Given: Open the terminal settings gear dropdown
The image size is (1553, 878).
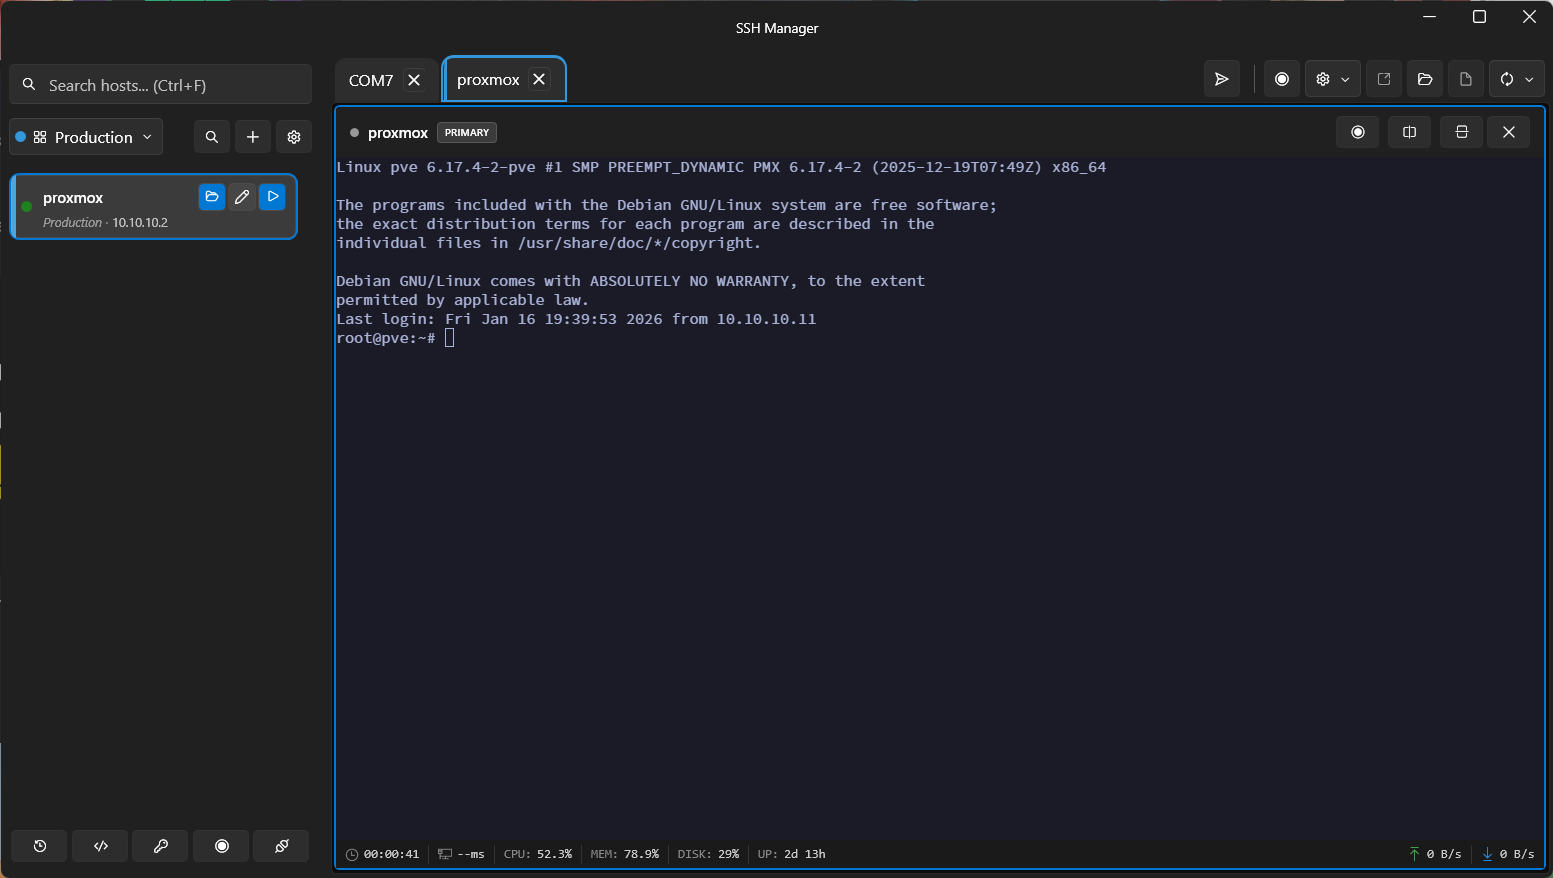Looking at the screenshot, I should coord(1332,79).
